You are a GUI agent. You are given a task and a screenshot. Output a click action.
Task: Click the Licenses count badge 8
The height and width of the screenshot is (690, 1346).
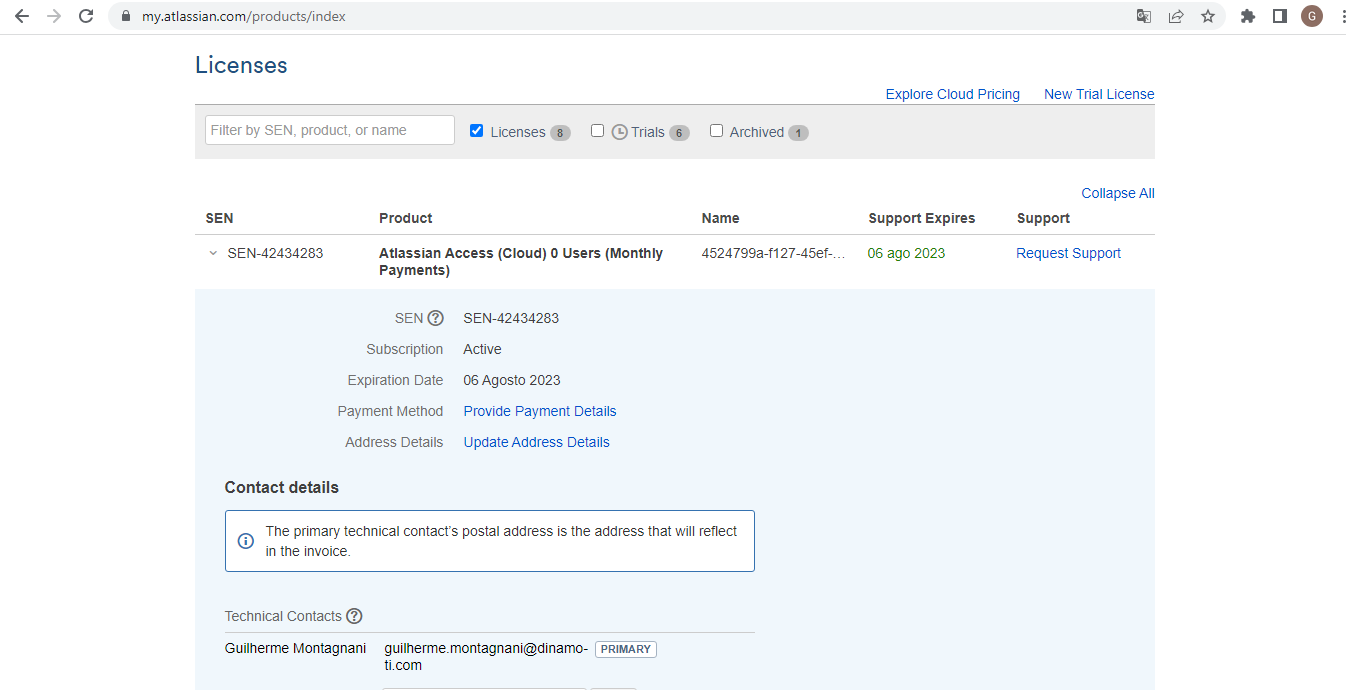(560, 133)
